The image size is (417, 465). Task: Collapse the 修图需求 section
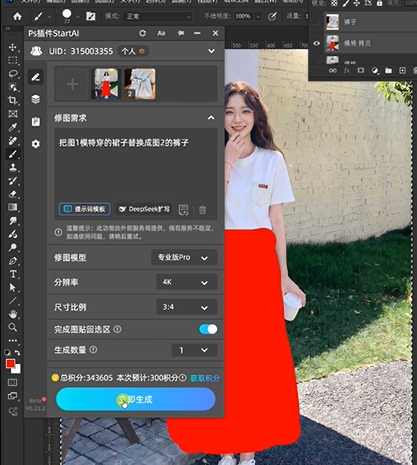click(211, 118)
